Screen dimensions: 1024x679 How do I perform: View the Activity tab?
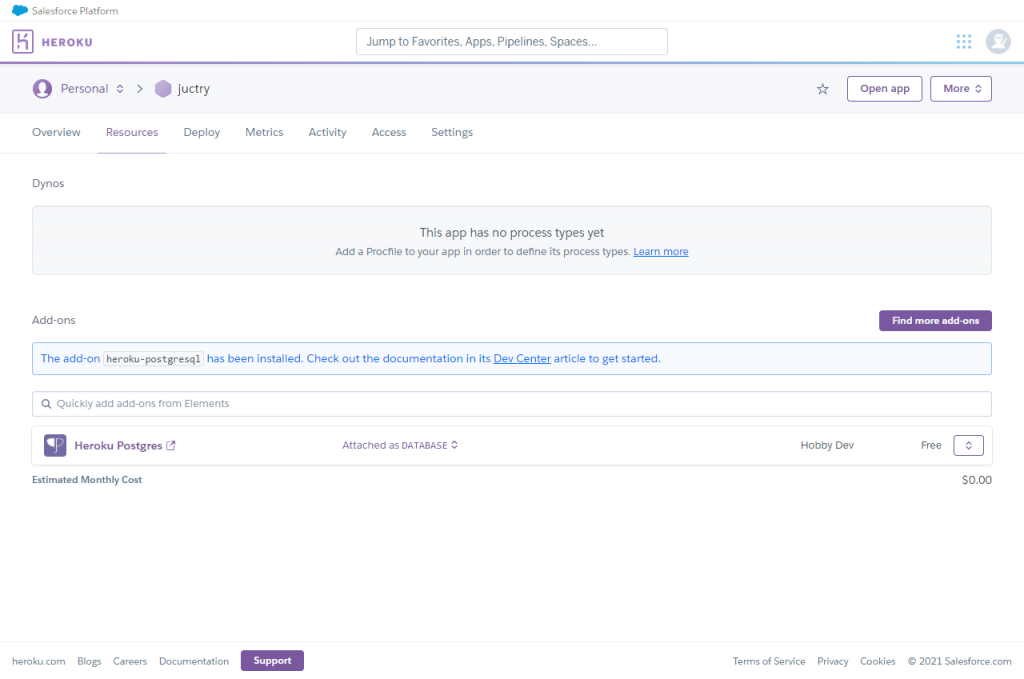(327, 133)
